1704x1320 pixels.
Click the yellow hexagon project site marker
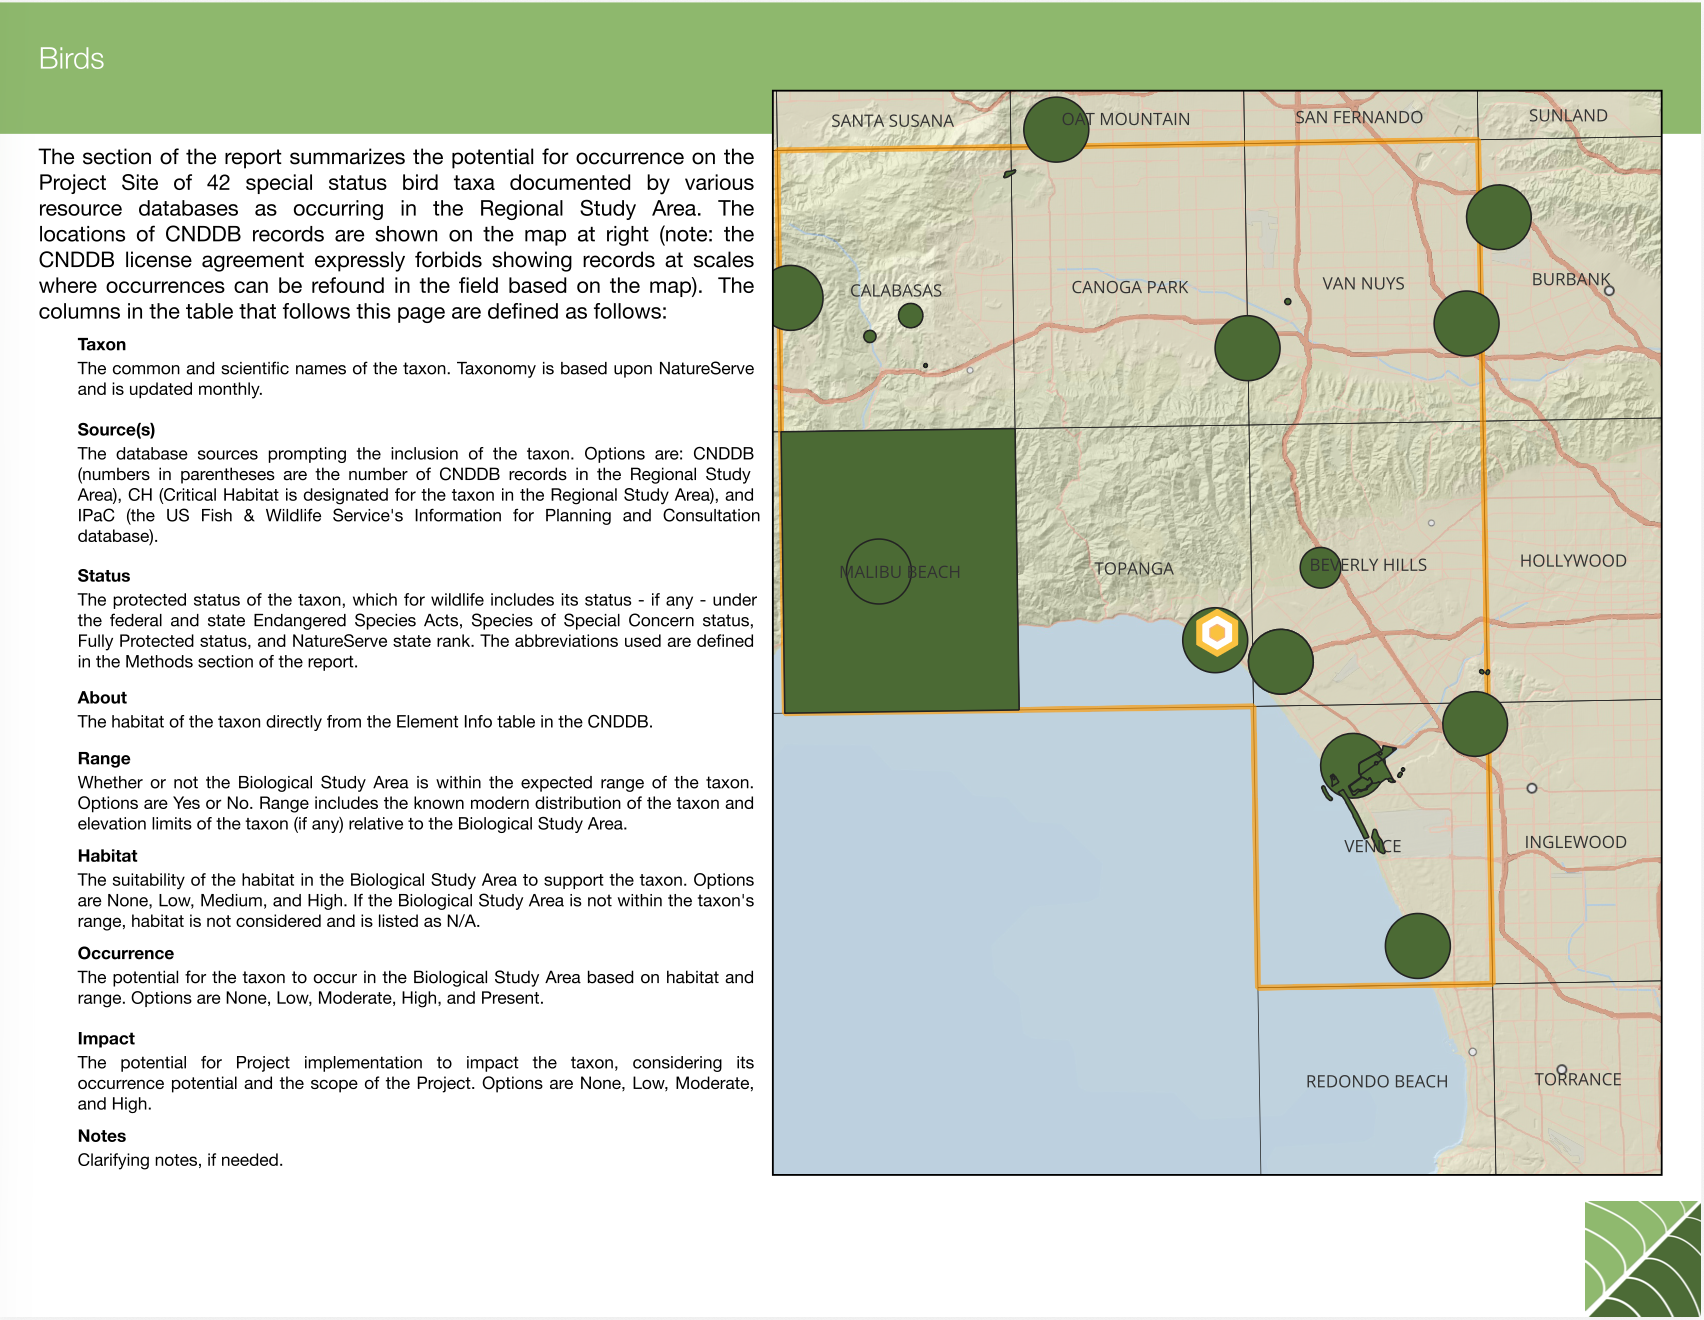pos(1217,633)
